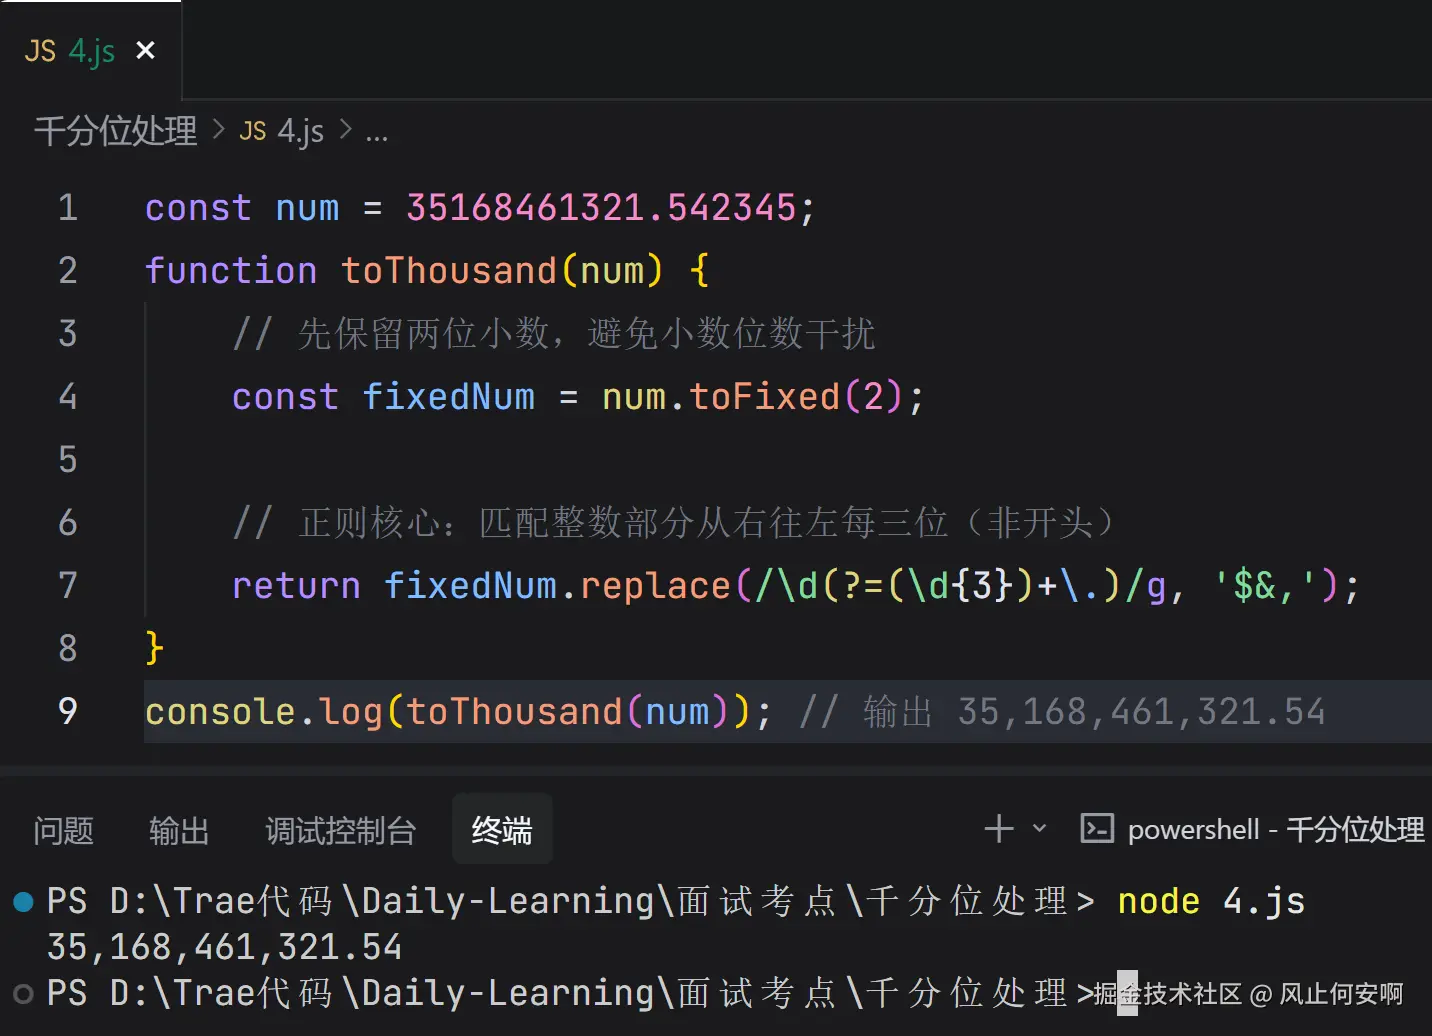Click the hollow circle marker on last prompt
The height and width of the screenshot is (1036, 1432).
click(x=23, y=994)
